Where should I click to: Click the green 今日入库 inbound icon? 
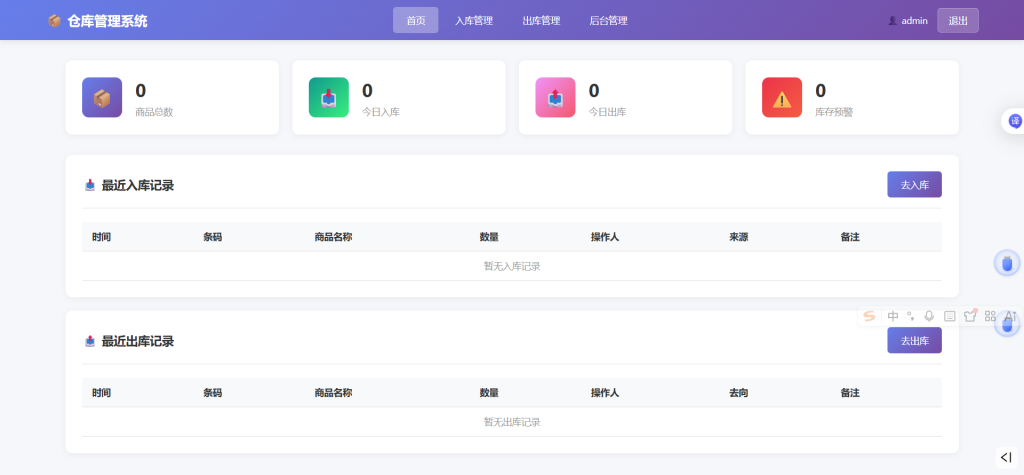click(328, 97)
